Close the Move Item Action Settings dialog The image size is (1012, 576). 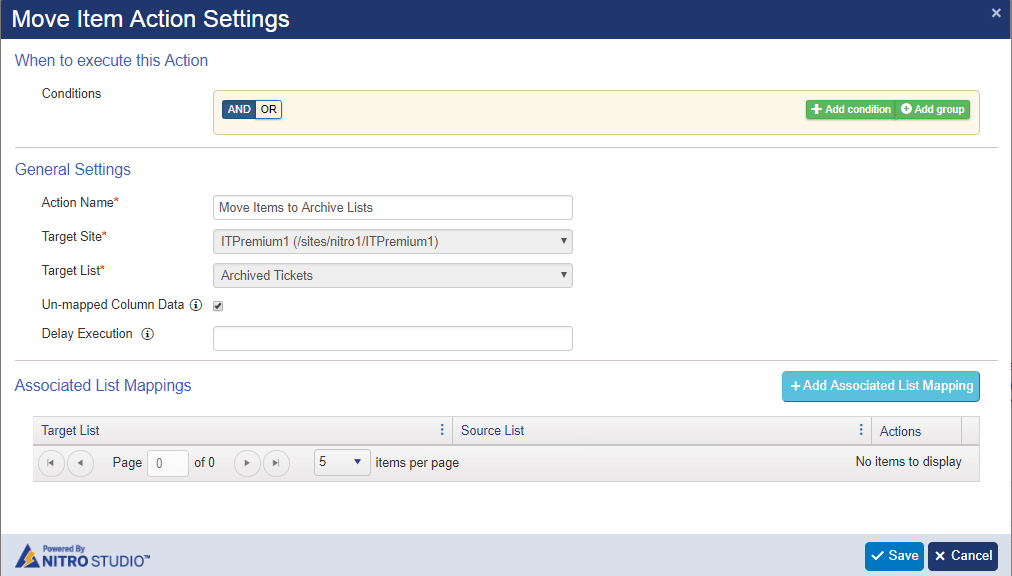(x=996, y=13)
